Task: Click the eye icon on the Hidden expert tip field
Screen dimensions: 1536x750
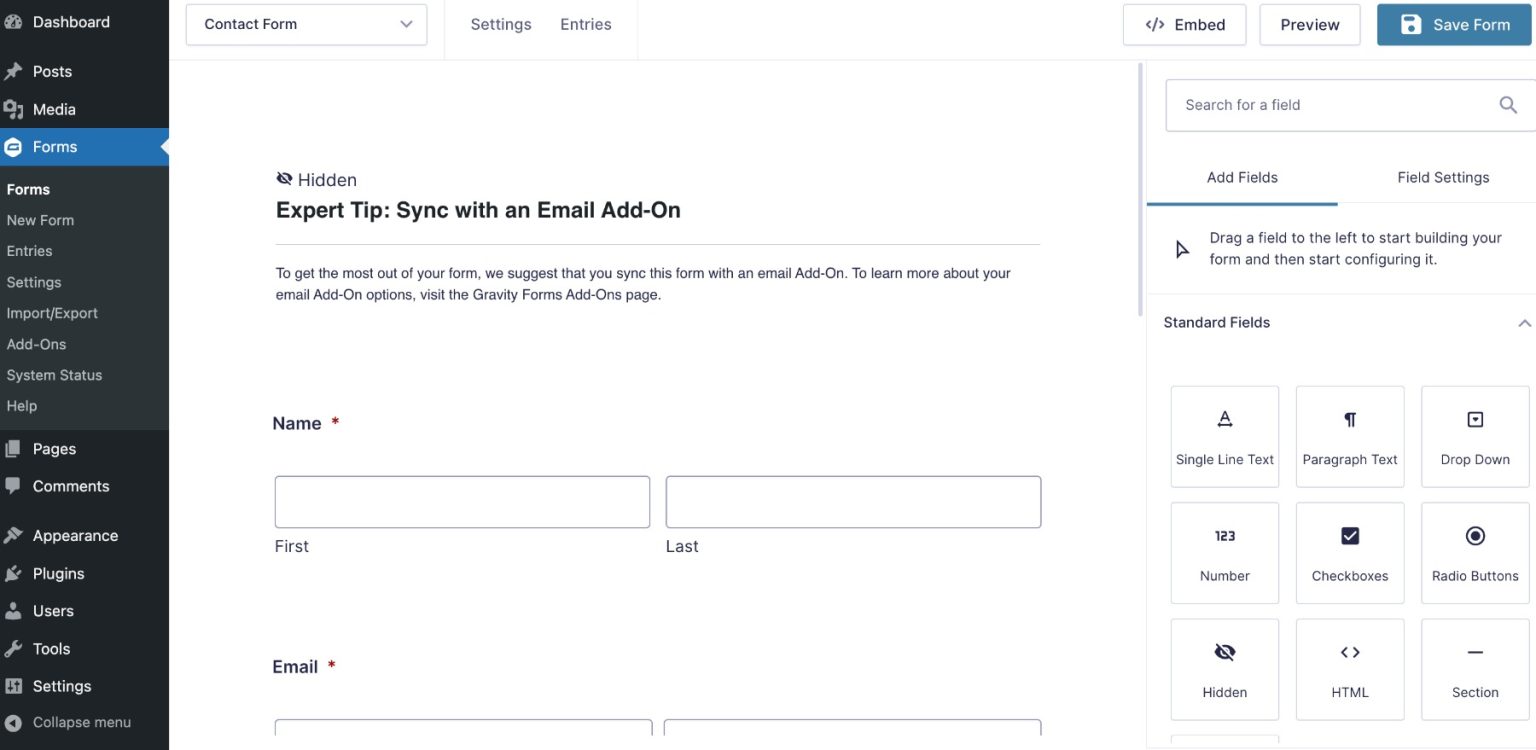Action: (x=285, y=178)
